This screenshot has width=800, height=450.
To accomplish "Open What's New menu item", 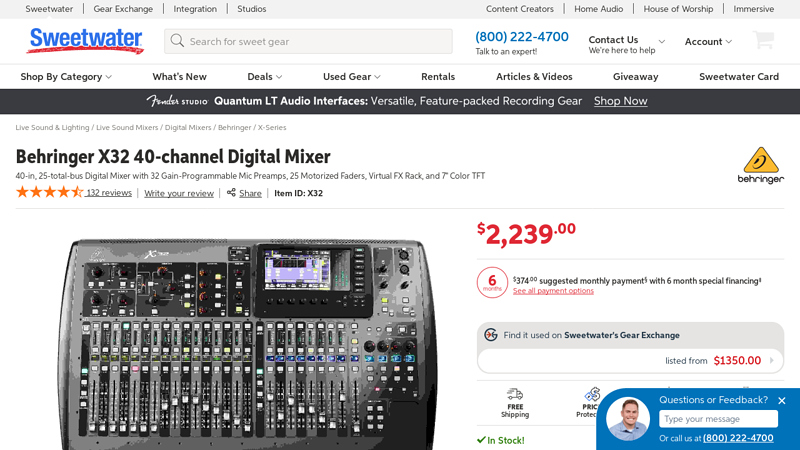I will point(180,77).
